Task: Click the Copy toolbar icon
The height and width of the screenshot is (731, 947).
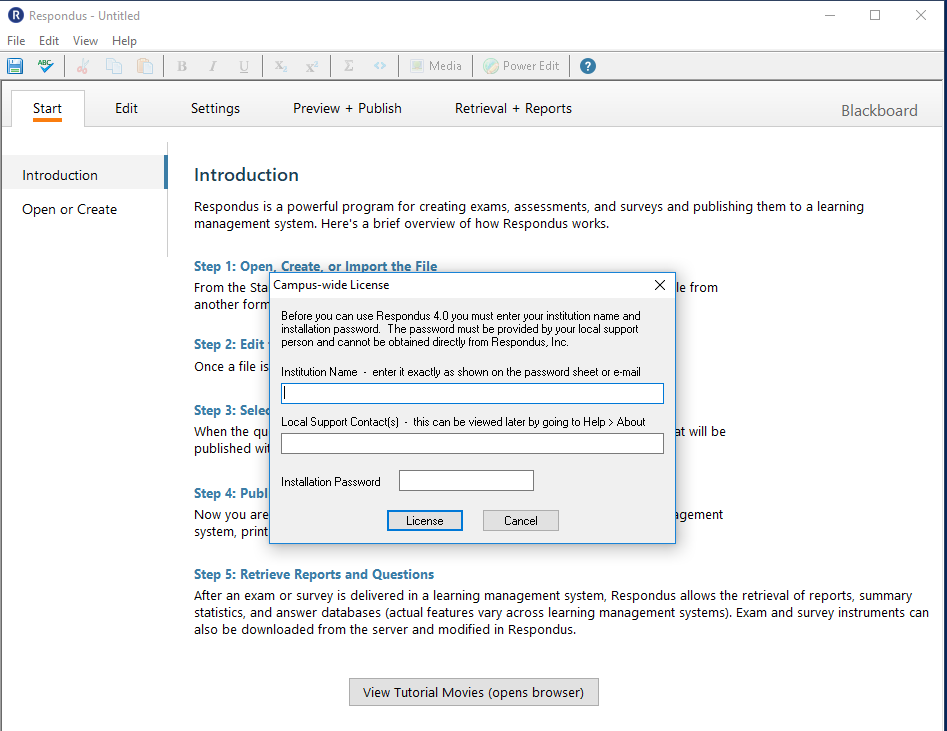Action: click(114, 66)
